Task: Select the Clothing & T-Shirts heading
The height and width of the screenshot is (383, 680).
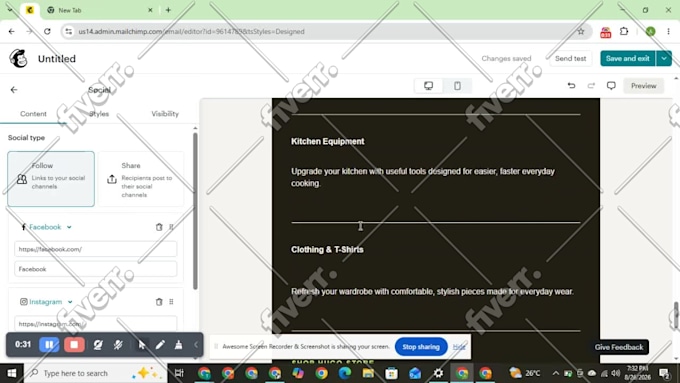Action: [x=327, y=249]
